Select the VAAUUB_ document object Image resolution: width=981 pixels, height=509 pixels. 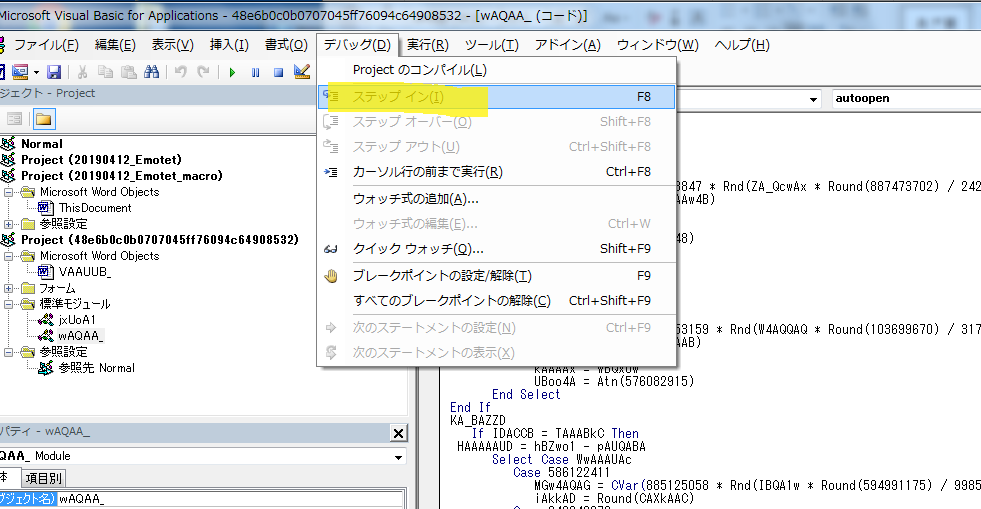[x=84, y=272]
